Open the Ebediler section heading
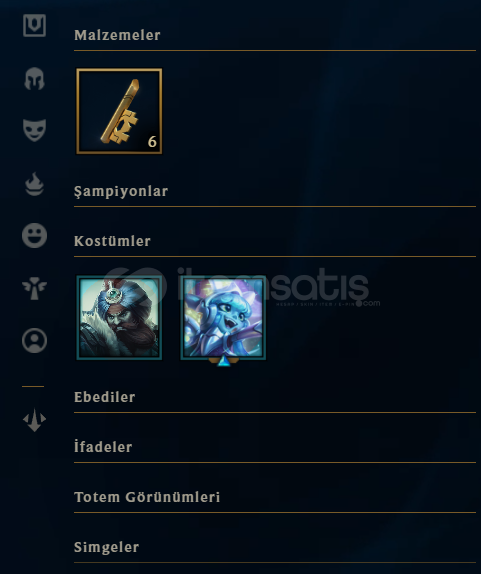Image resolution: width=481 pixels, height=574 pixels. [105, 397]
